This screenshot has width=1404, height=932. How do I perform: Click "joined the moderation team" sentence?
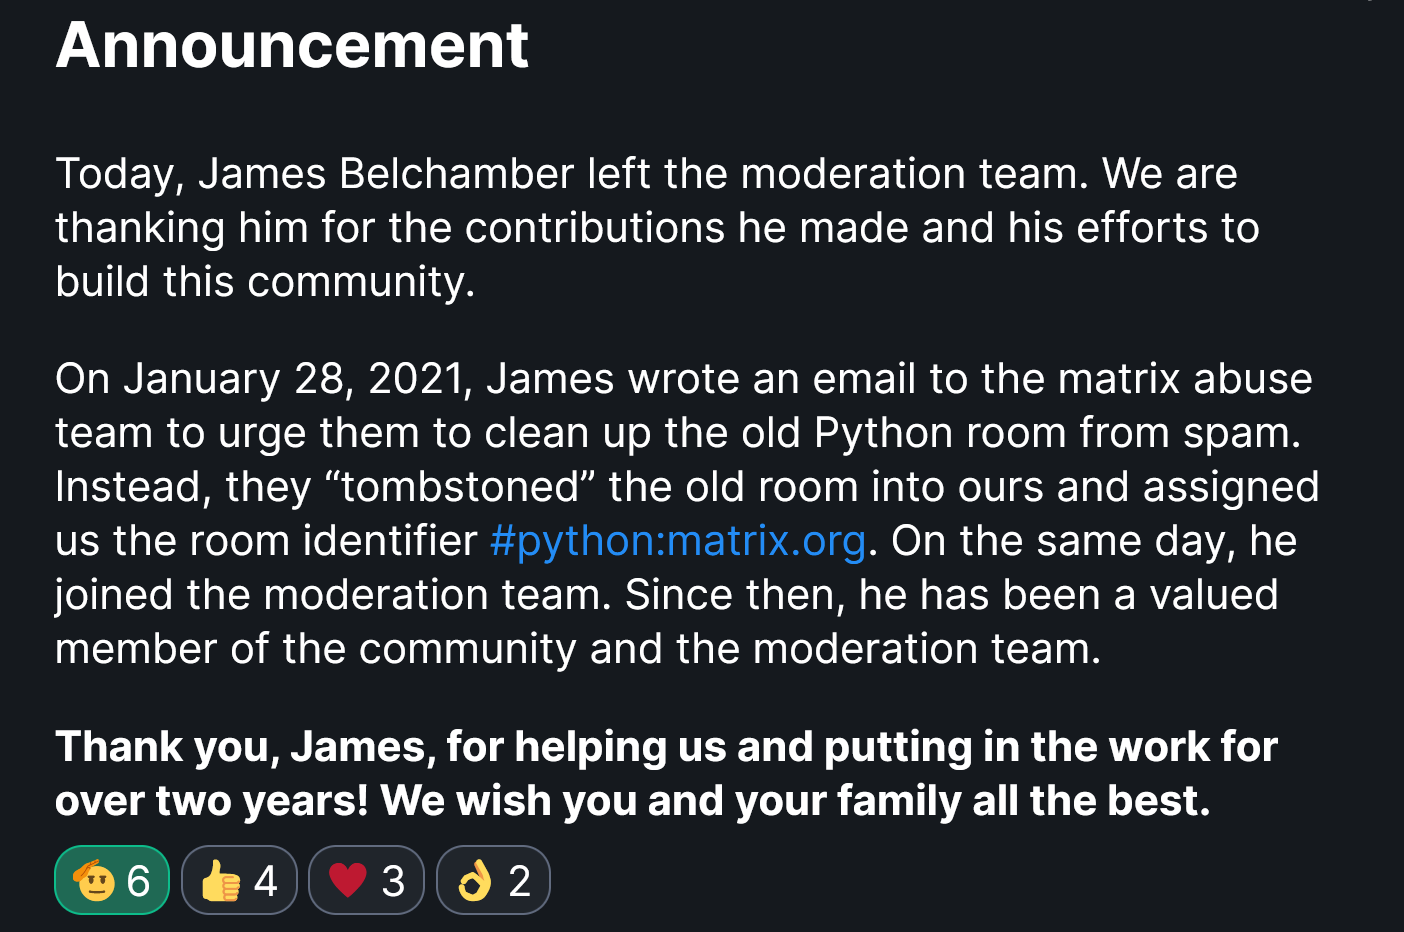(x=332, y=595)
